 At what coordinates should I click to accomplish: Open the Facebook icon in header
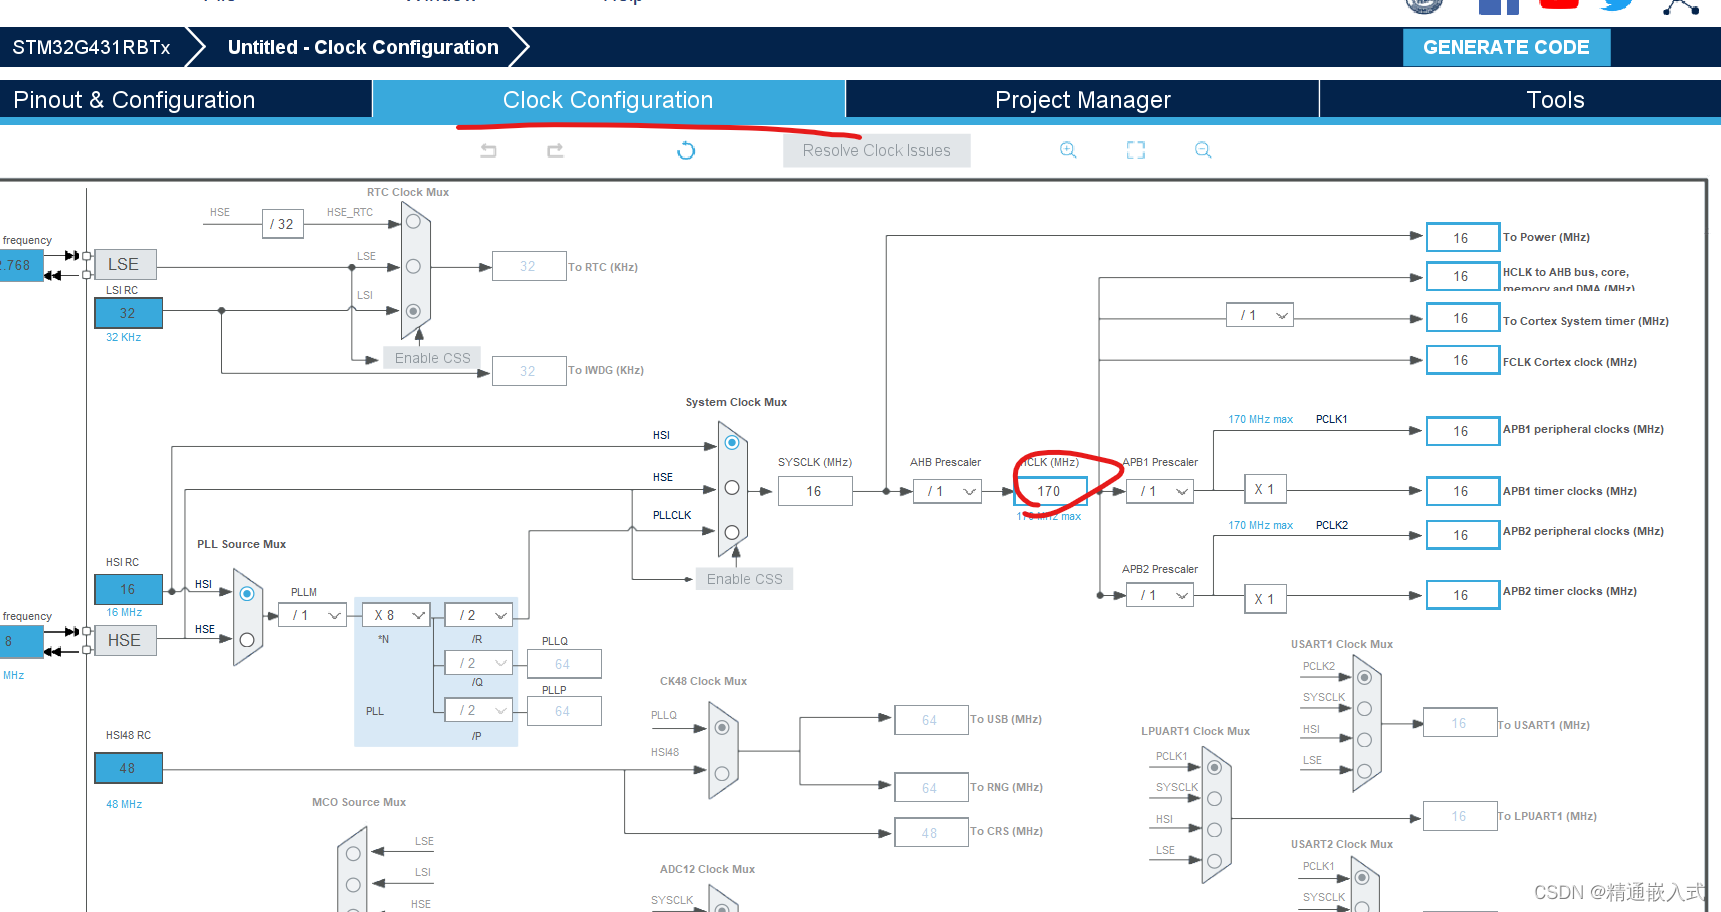pyautogui.click(x=1499, y=6)
